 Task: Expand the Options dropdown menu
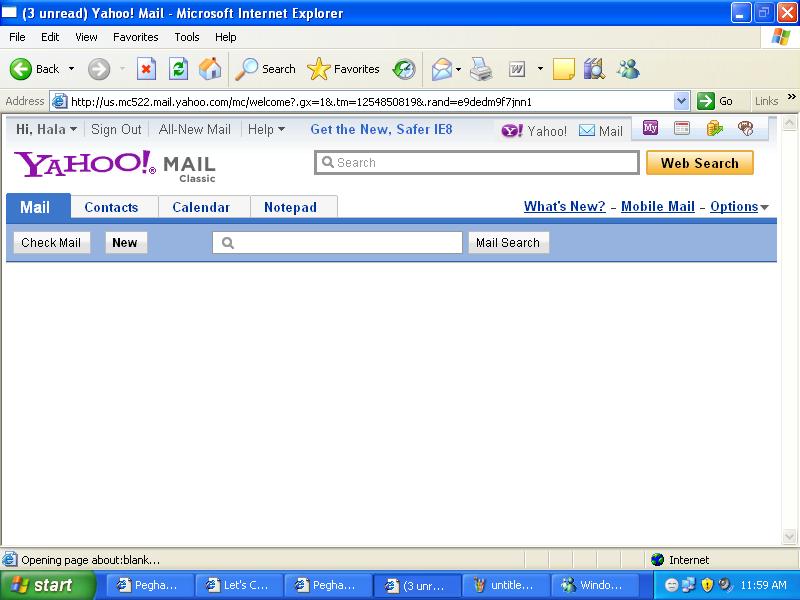pos(739,207)
